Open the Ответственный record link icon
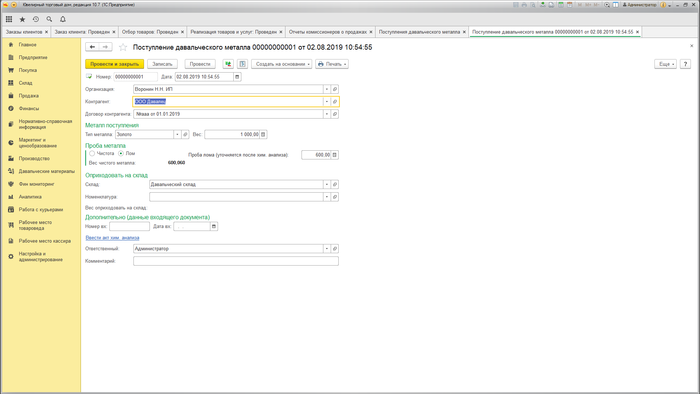700x394 pixels. tap(334, 249)
